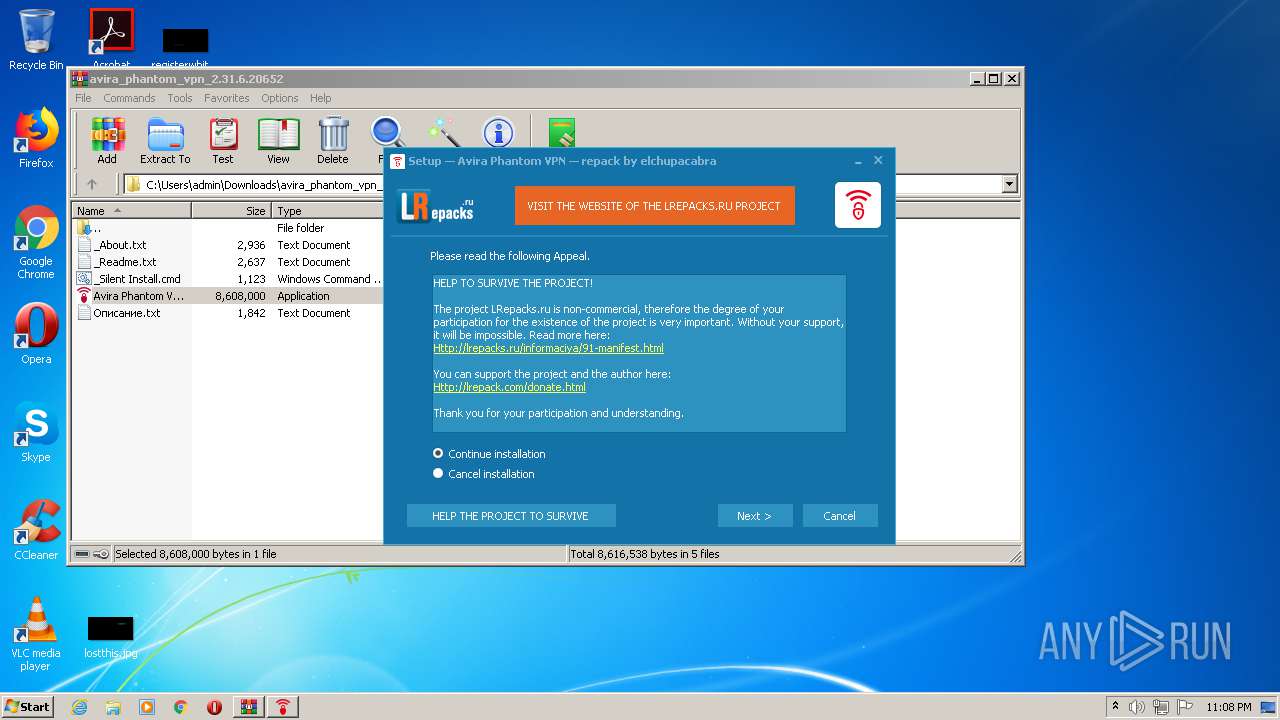Open the Favorites menu in WinRAR
This screenshot has width=1280, height=720.
227,98
